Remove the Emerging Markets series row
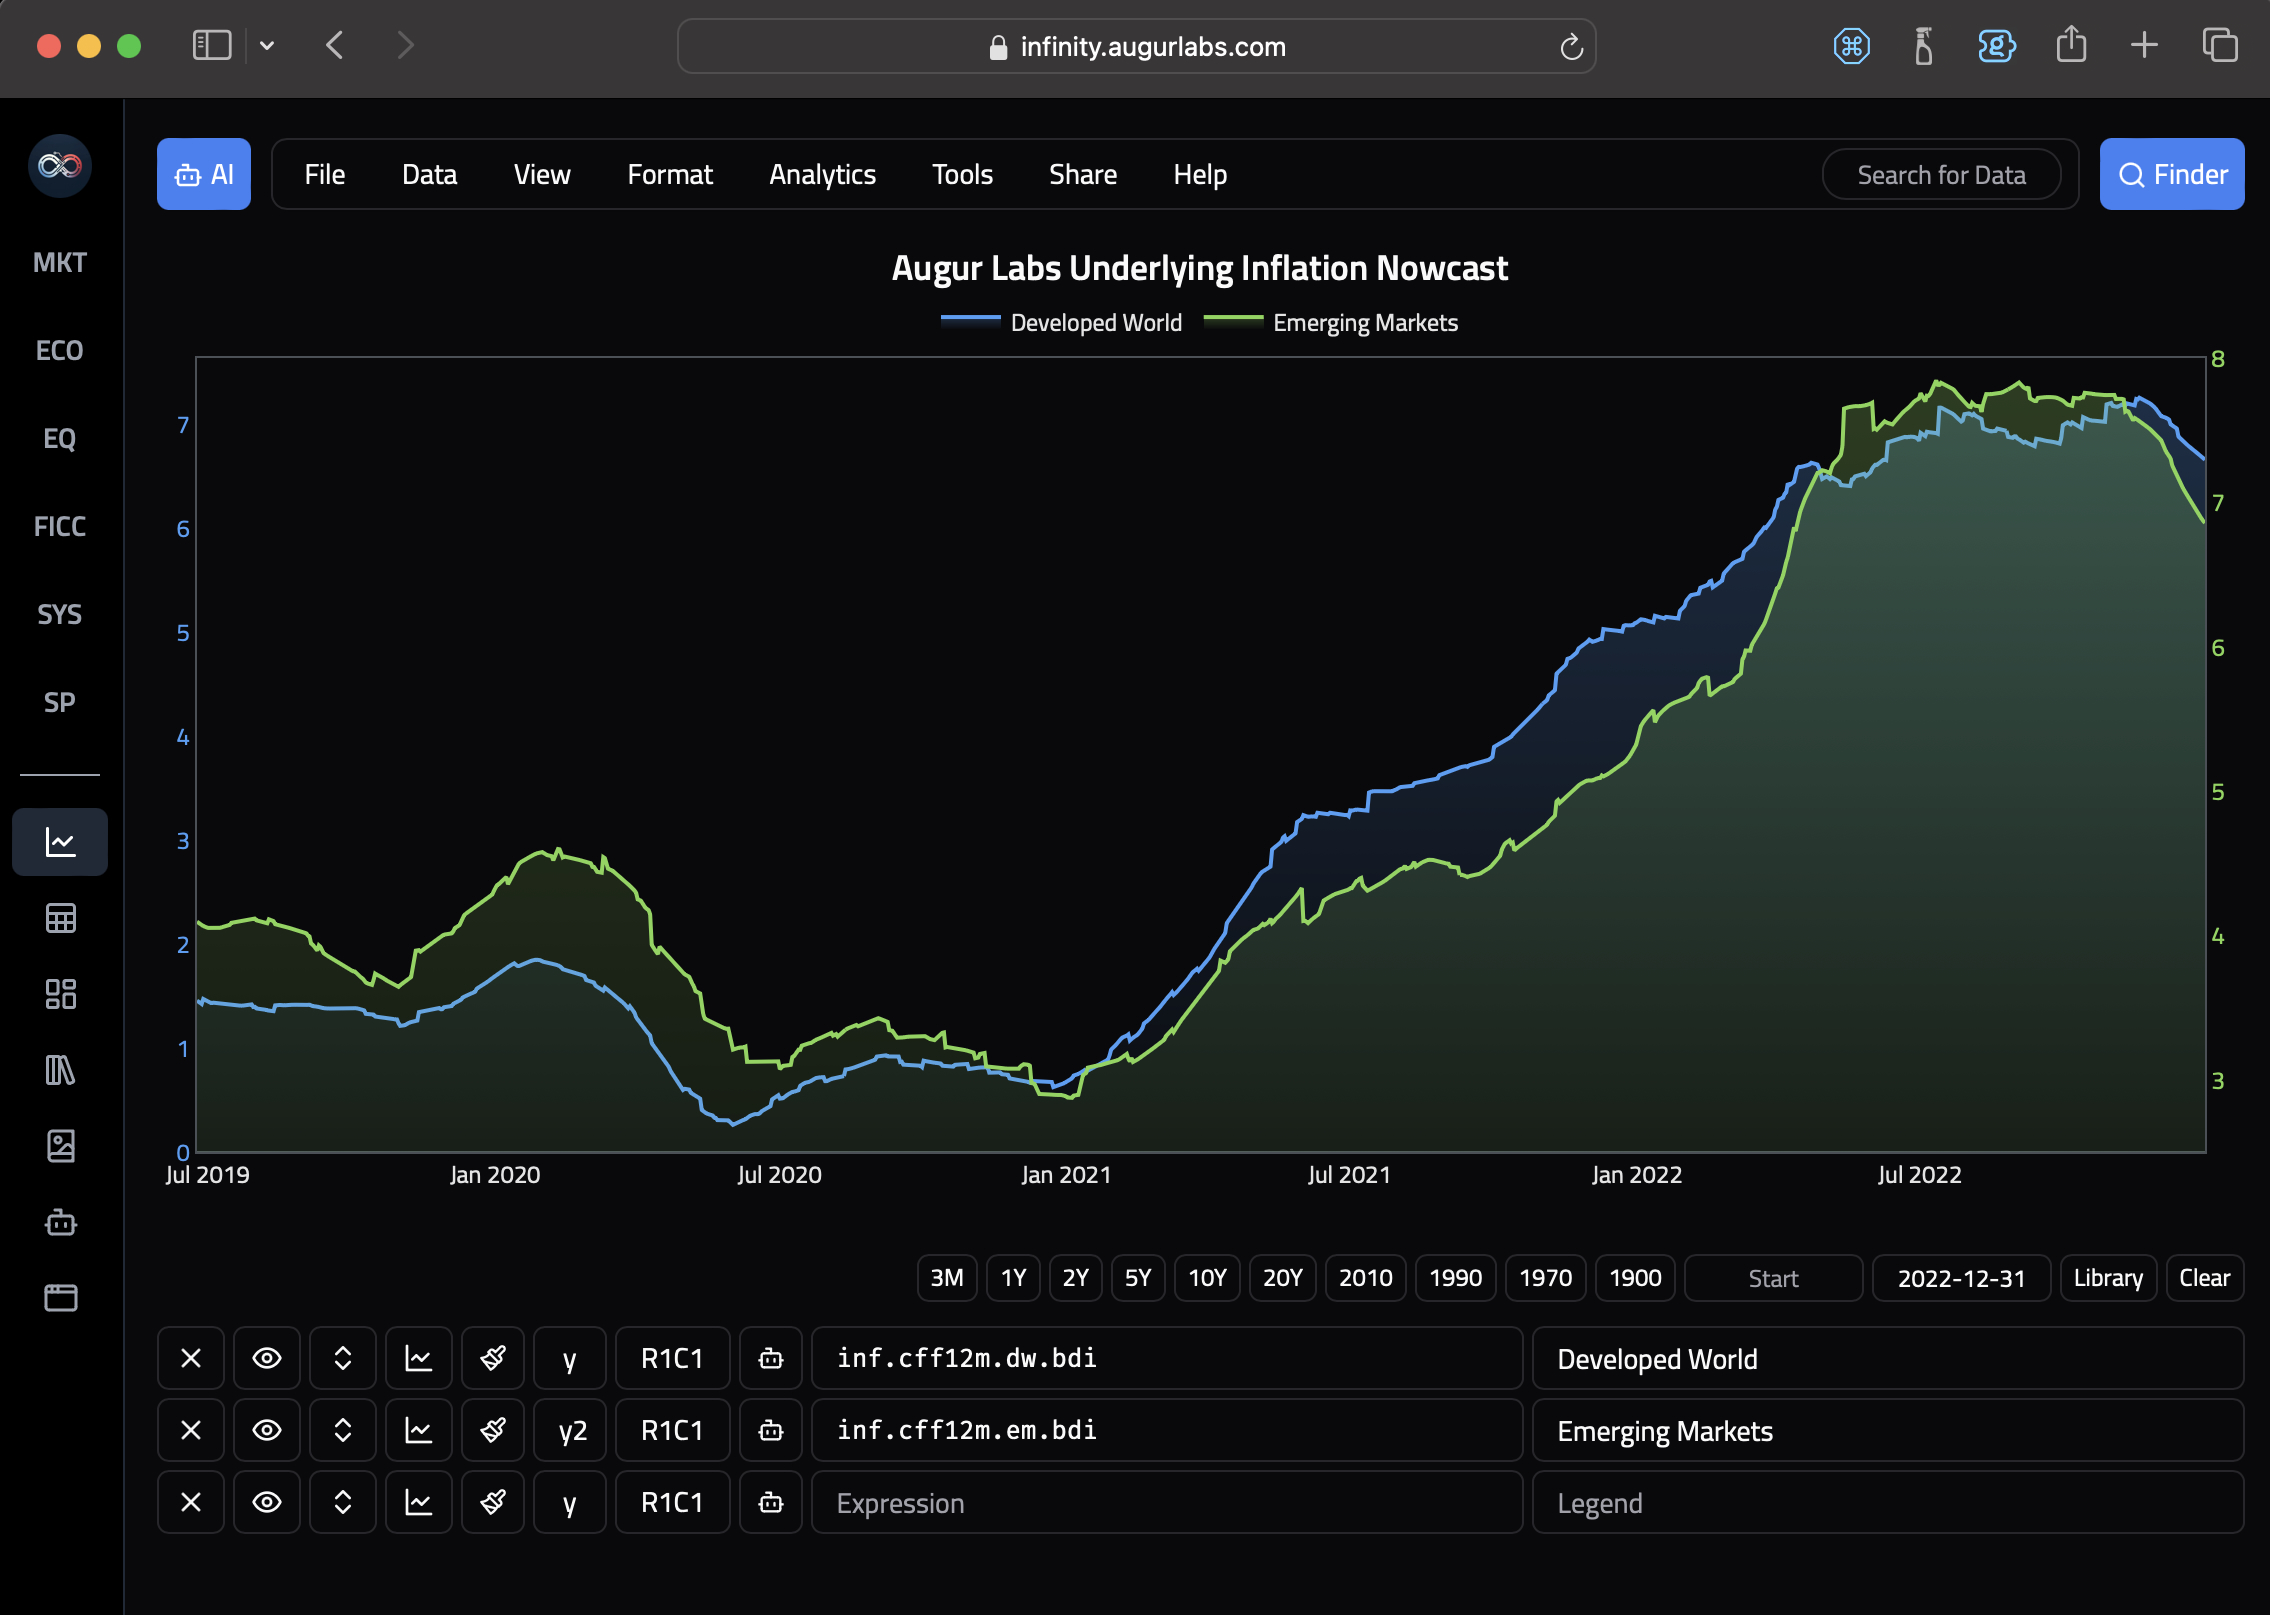 191,1430
